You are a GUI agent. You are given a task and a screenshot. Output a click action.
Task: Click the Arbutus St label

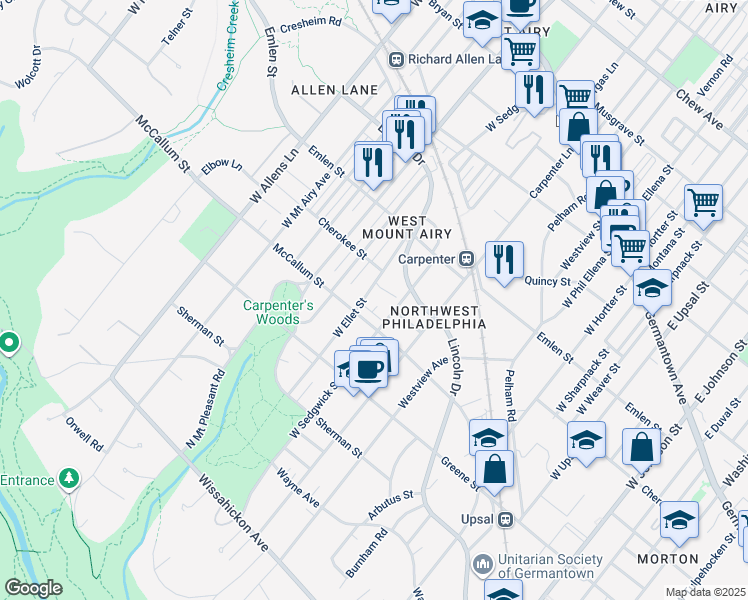(391, 505)
